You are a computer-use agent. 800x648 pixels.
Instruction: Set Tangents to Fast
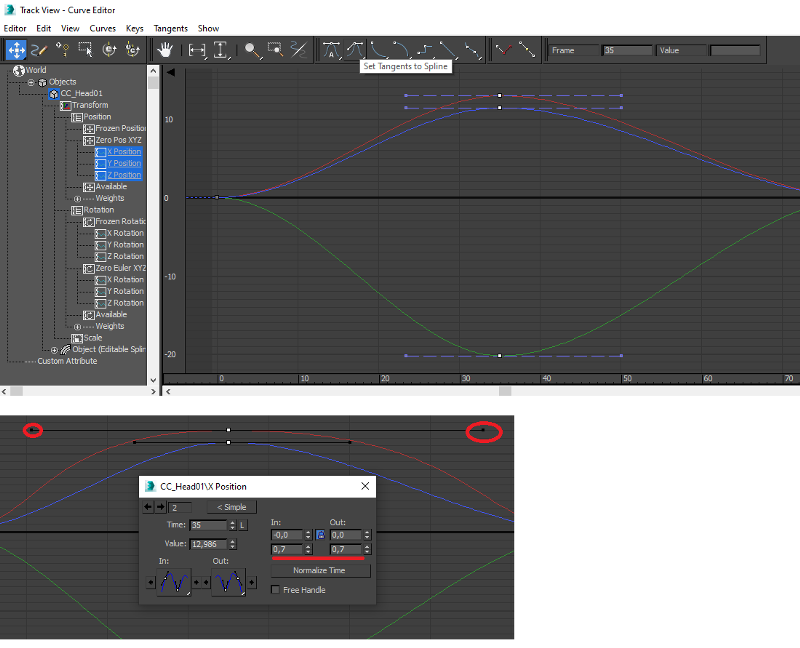click(x=379, y=50)
